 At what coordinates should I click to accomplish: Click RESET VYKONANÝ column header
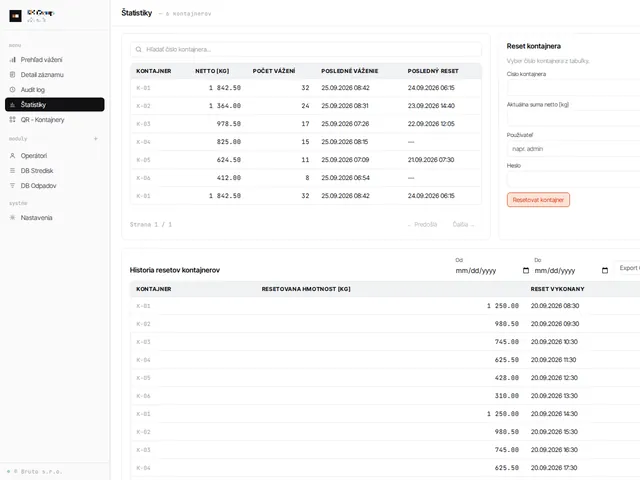click(x=558, y=289)
